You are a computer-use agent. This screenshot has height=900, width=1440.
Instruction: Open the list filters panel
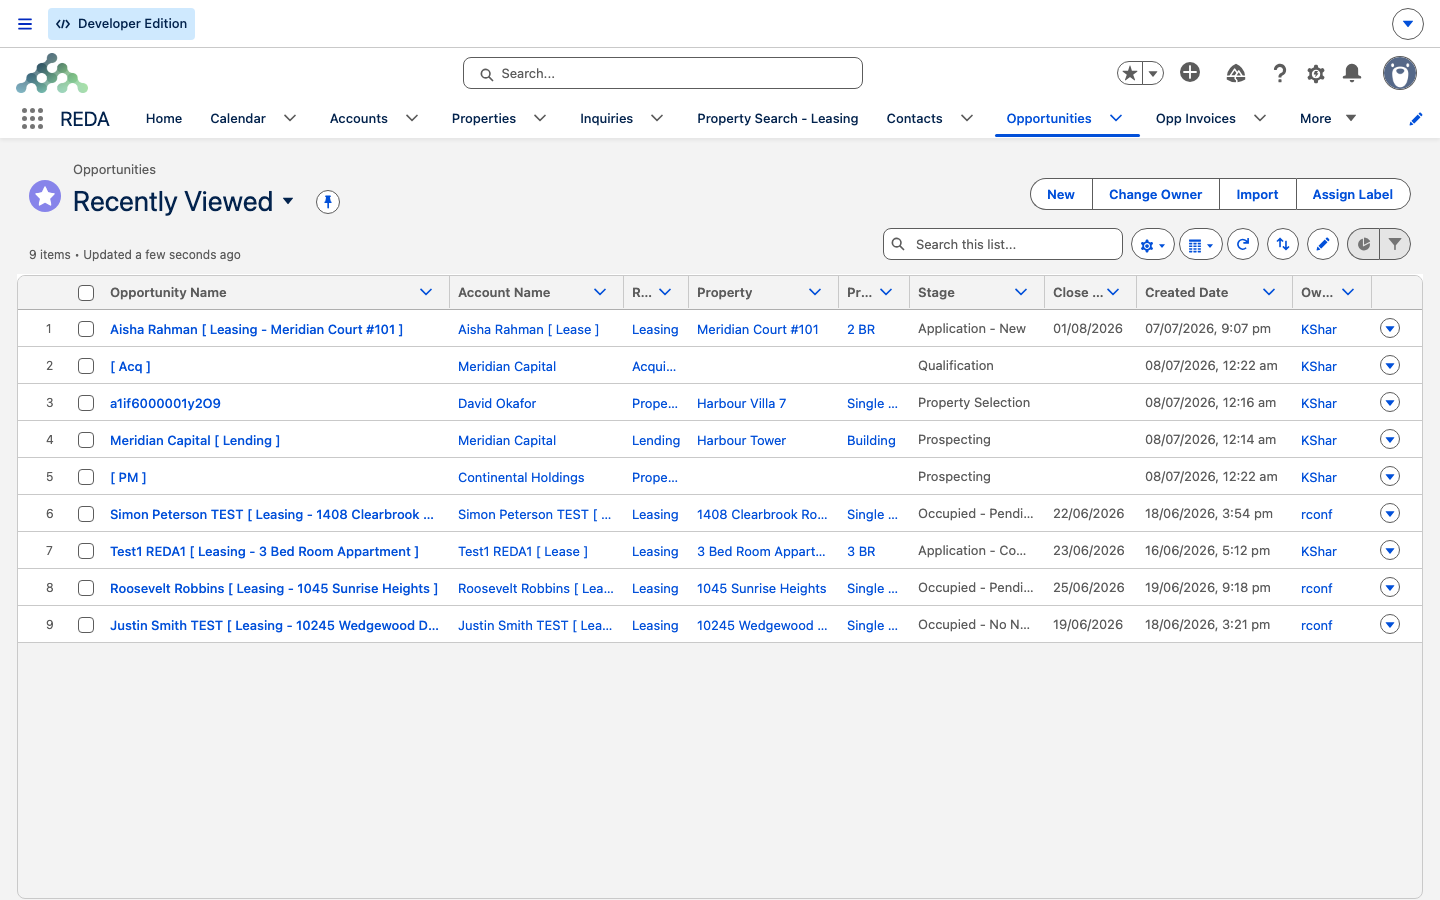point(1395,244)
